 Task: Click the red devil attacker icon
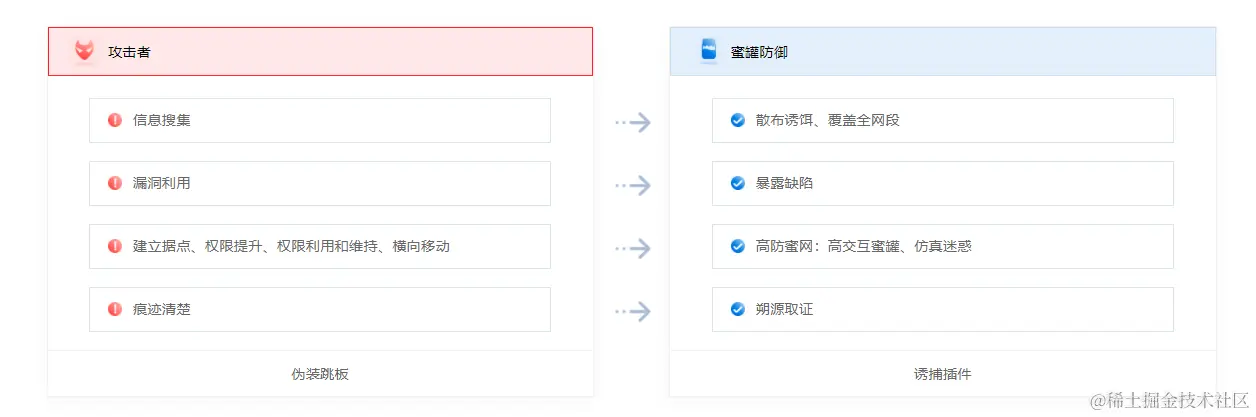[x=85, y=51]
